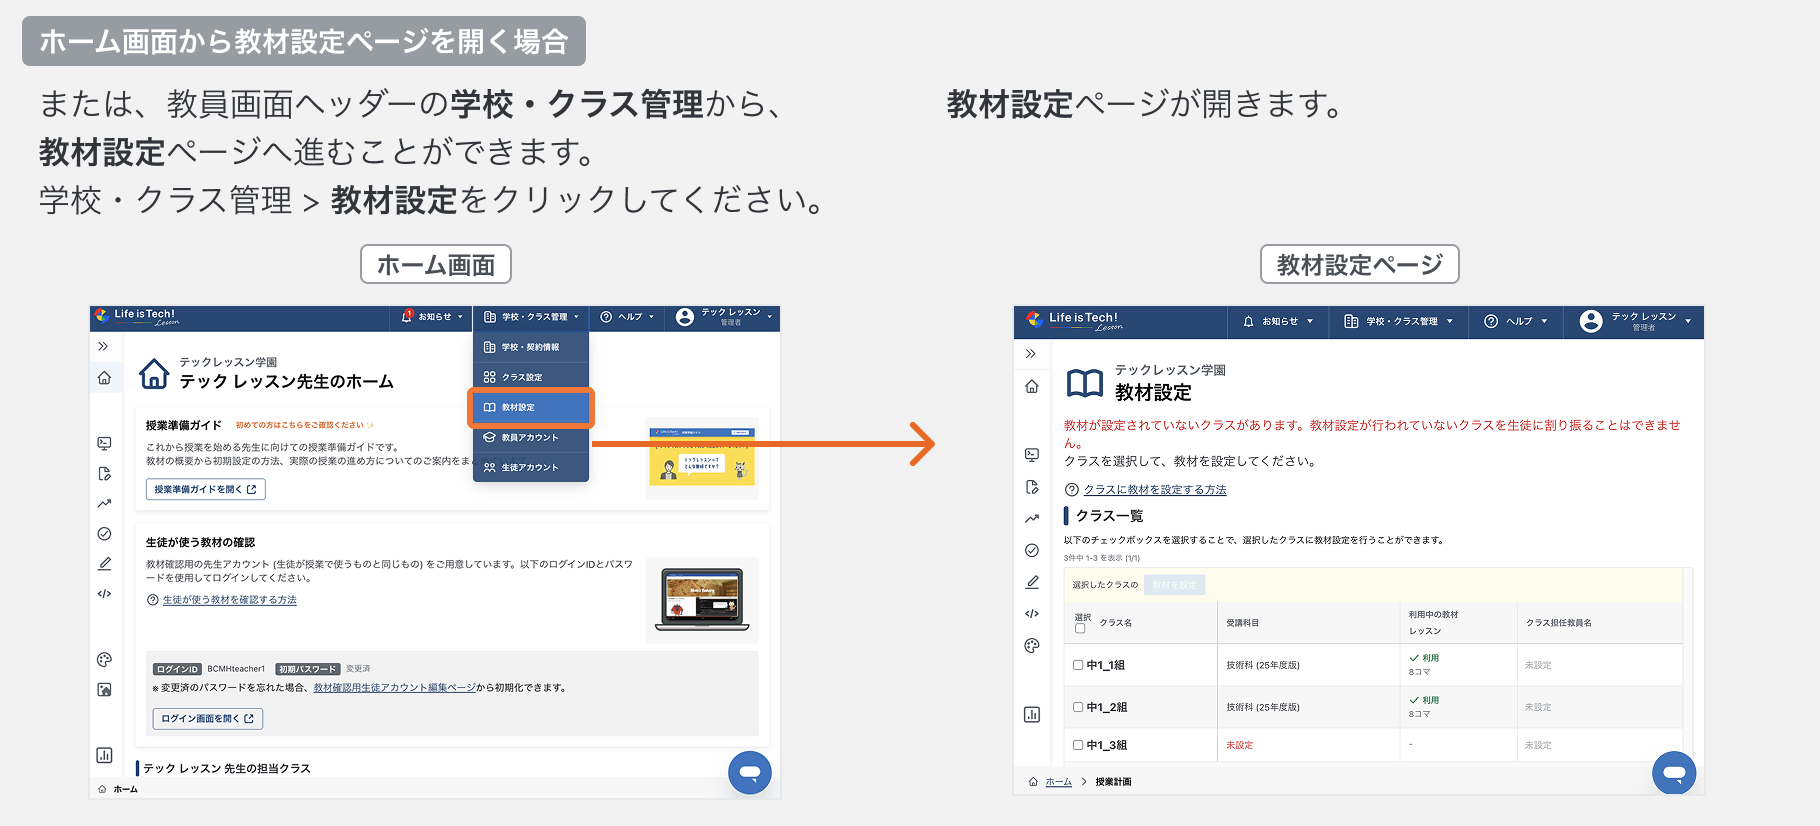1820x826 pixels.
Task: Select 学校・契約情報 from the dropdown menu
Action: point(531,347)
